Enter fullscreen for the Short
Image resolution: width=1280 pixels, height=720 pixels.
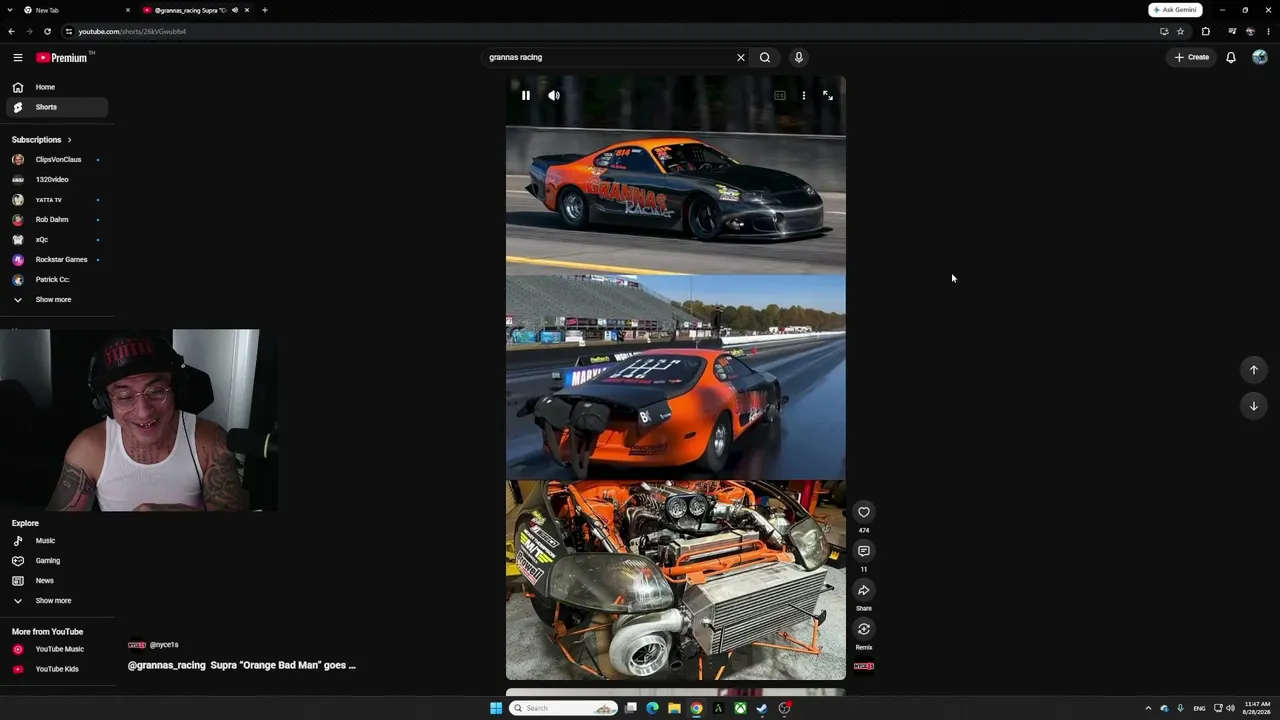coord(828,96)
